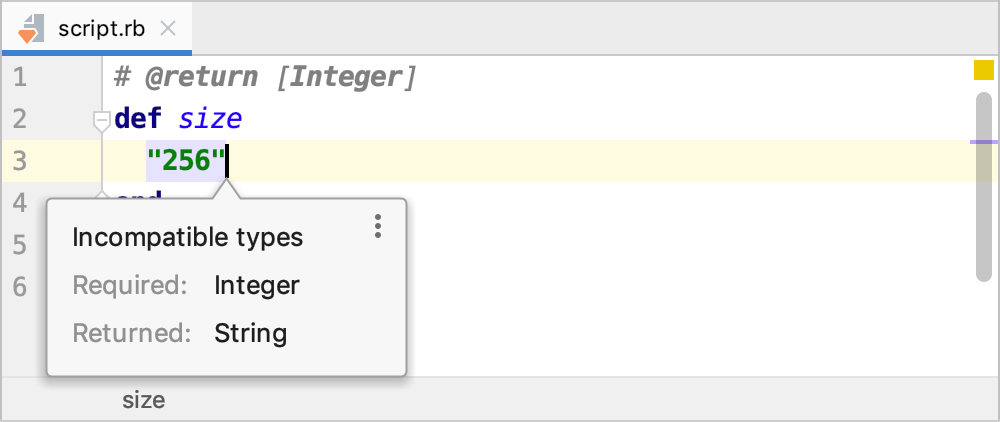Screen dimensions: 1000x422
Task: Click the Integer required type in tooltip
Action: coord(257,286)
